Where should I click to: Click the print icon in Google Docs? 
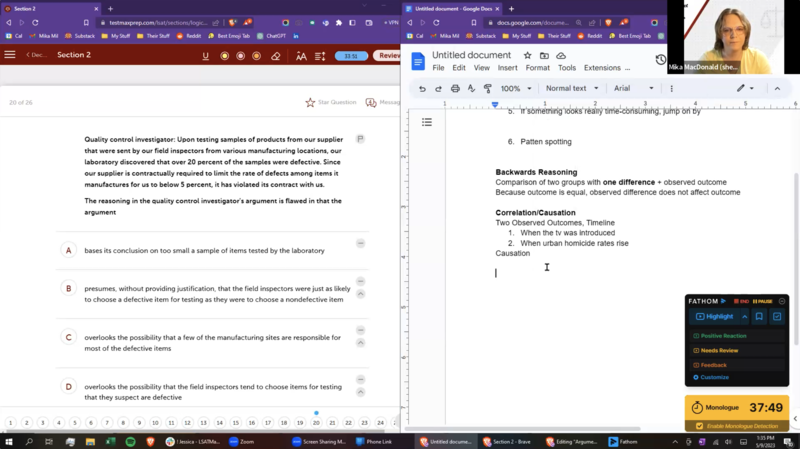pos(455,88)
